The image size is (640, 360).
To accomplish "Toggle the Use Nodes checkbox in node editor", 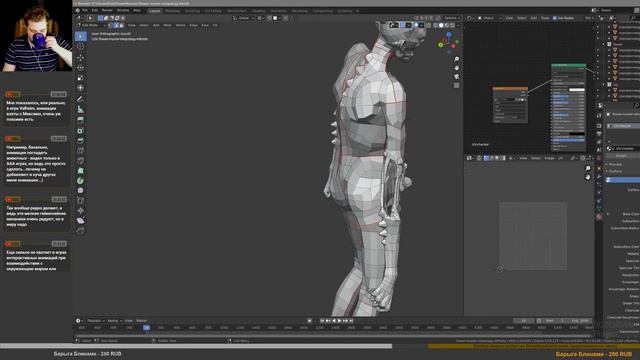I will click(x=554, y=18).
